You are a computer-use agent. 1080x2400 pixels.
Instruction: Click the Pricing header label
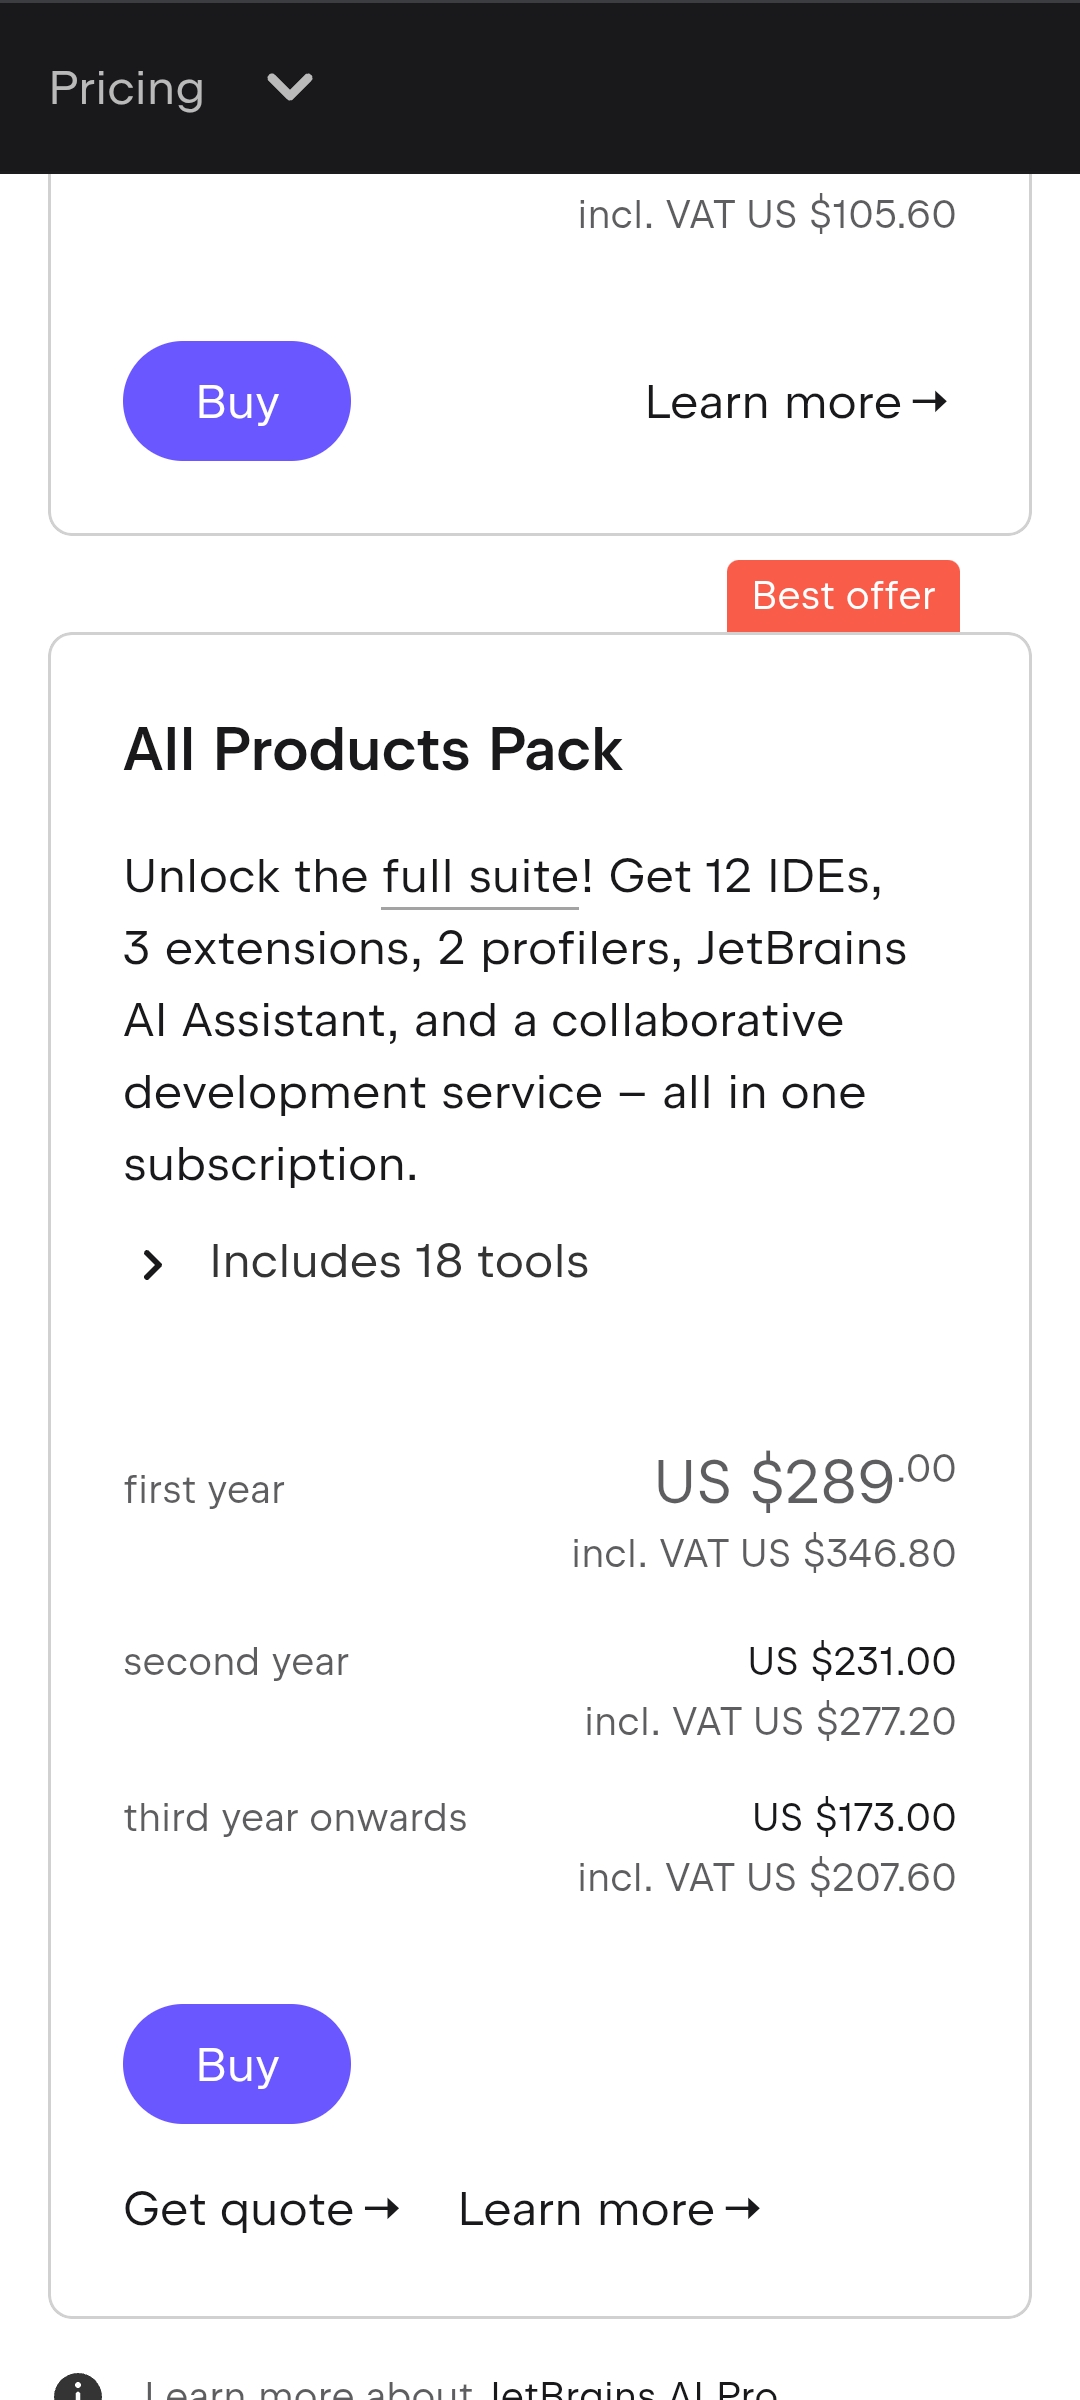tap(127, 88)
